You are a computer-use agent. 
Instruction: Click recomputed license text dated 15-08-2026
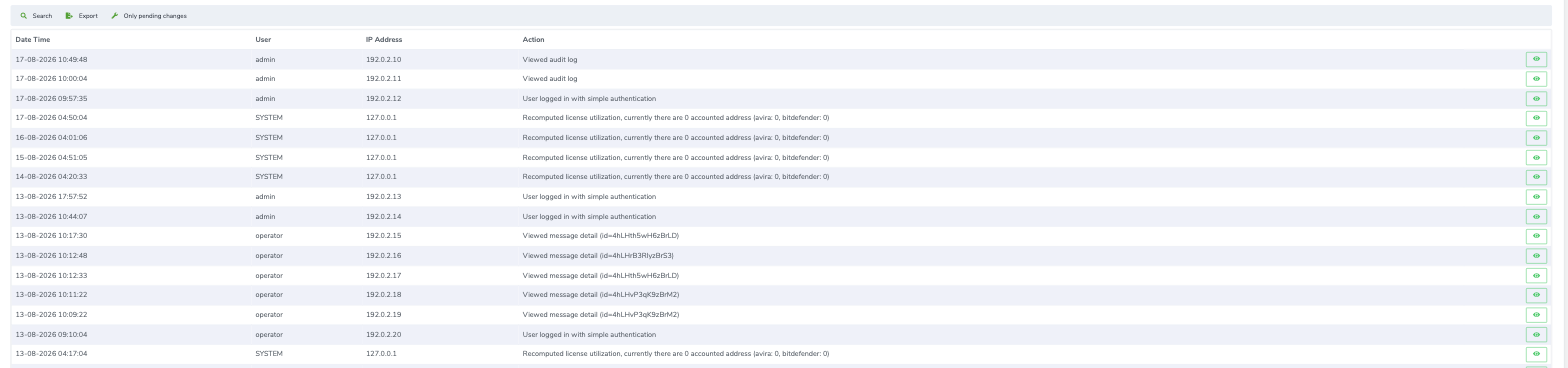[675, 158]
